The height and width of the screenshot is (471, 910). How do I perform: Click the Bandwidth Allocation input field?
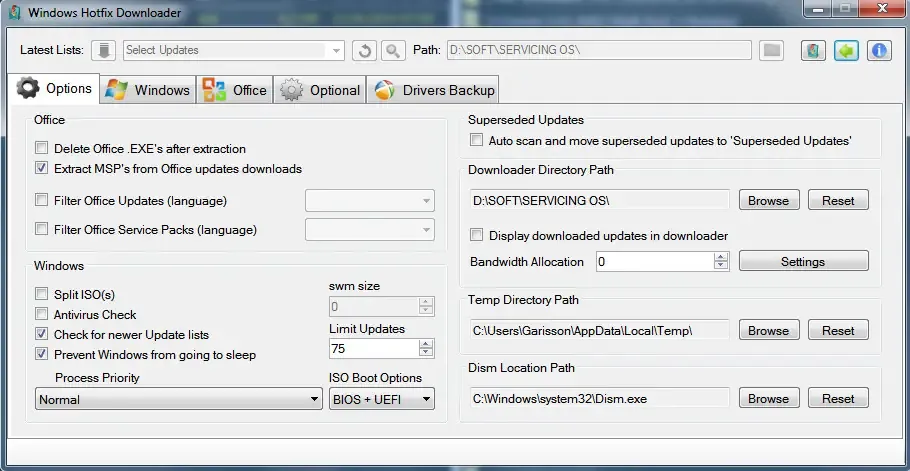[x=655, y=262]
